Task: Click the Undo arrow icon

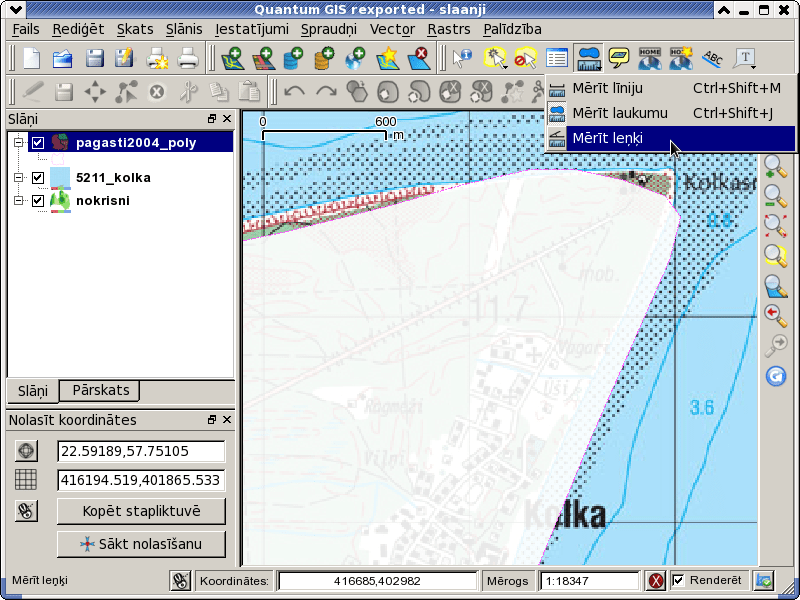Action: [294, 92]
